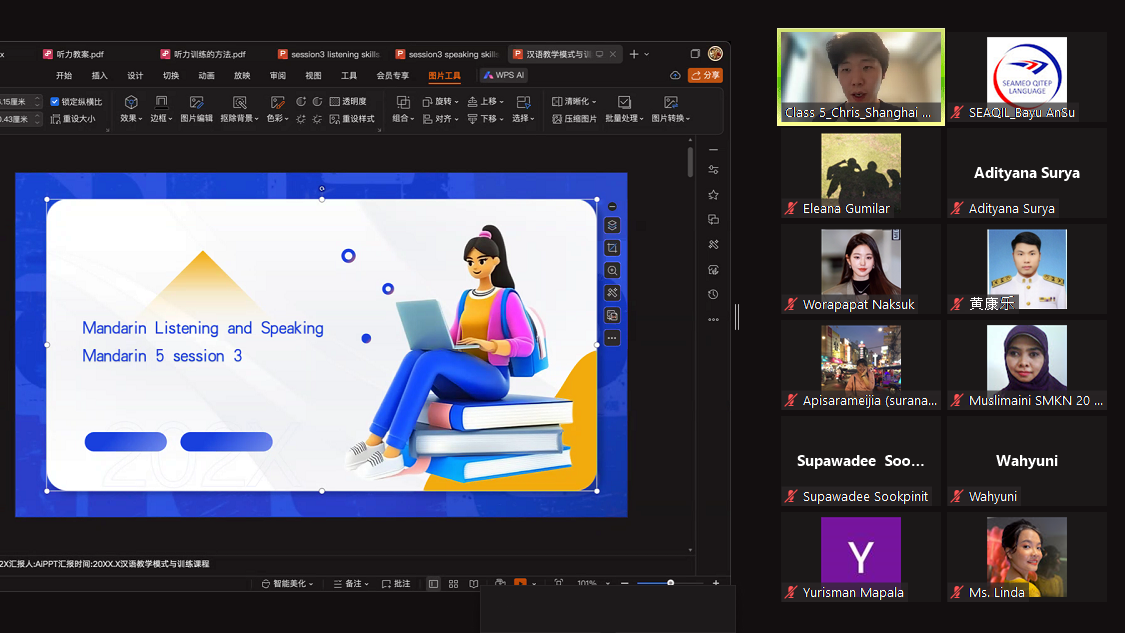
Task: Adjust the zoom slider in status bar
Action: point(670,583)
